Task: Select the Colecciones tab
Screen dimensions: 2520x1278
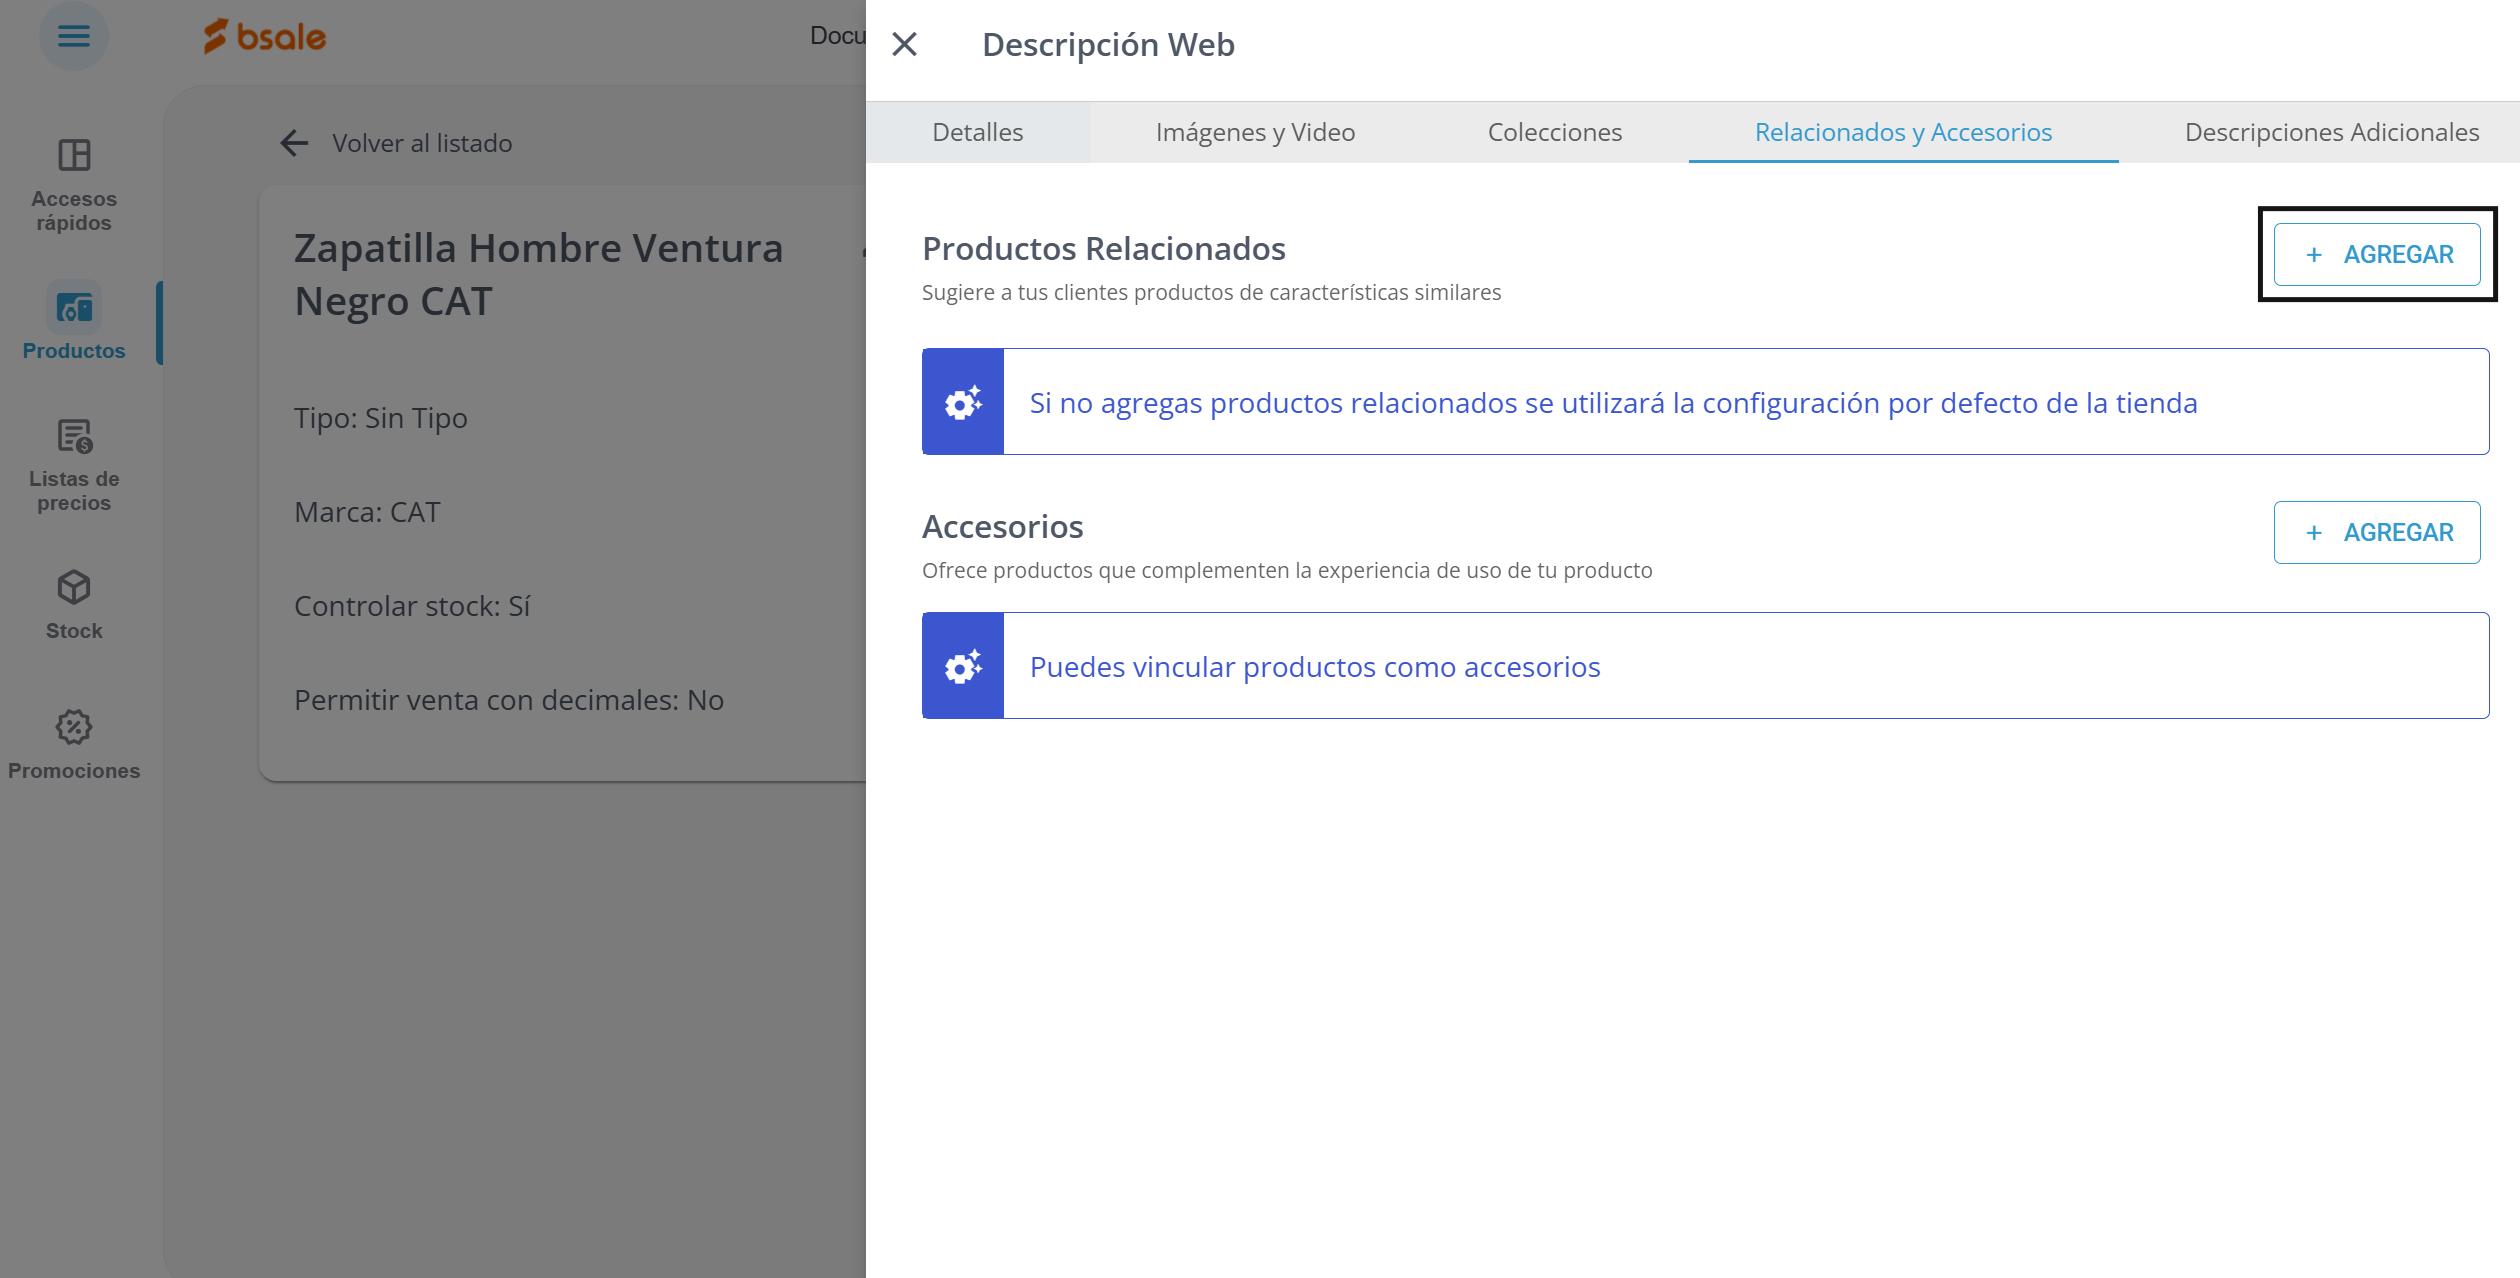Action: 1554,132
